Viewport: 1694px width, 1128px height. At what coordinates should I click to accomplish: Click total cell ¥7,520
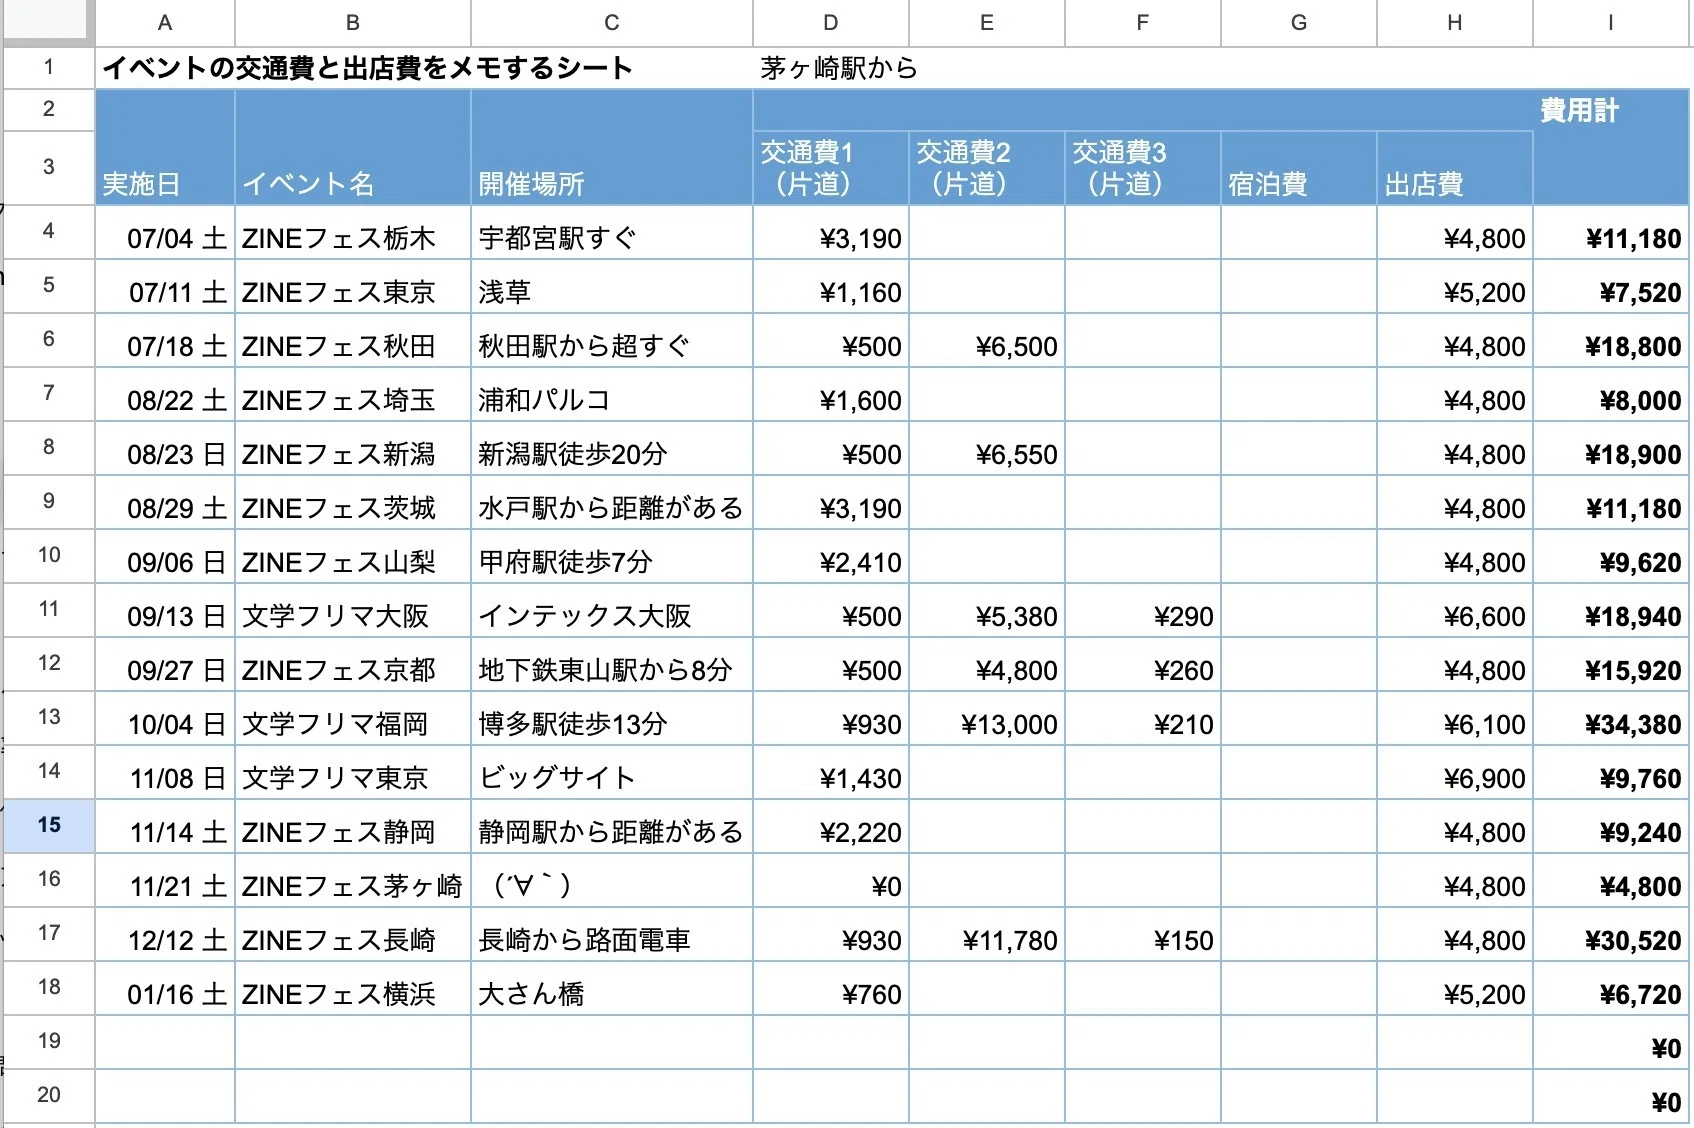point(1611,287)
